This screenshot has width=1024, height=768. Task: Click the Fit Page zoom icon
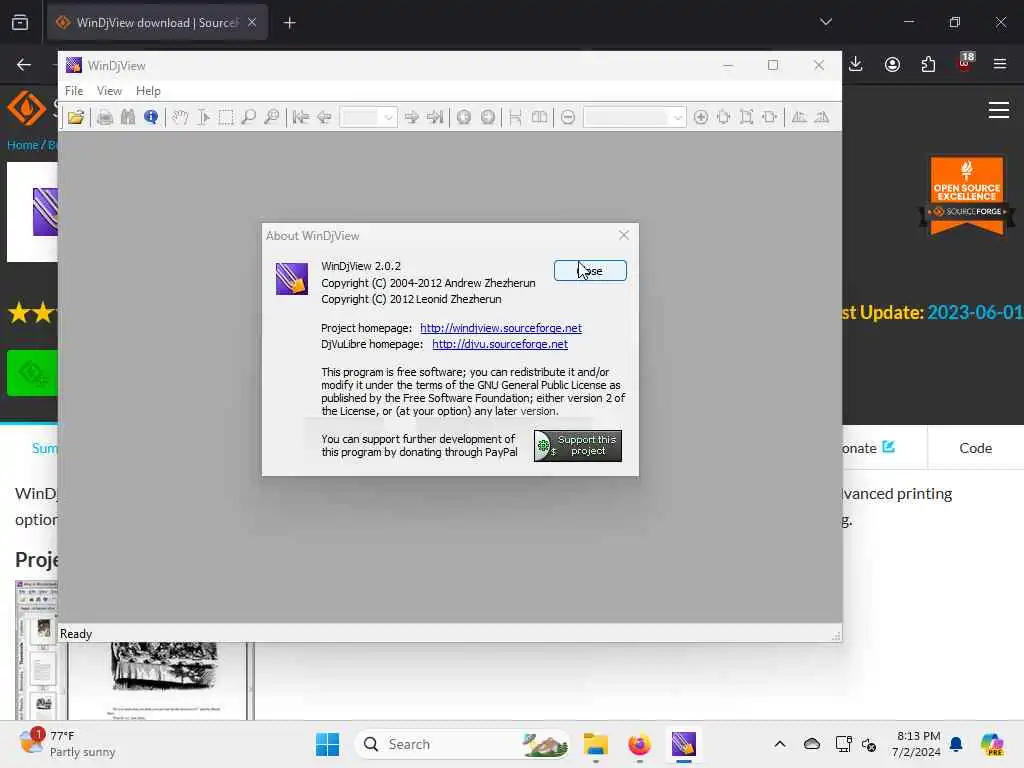coord(746,118)
